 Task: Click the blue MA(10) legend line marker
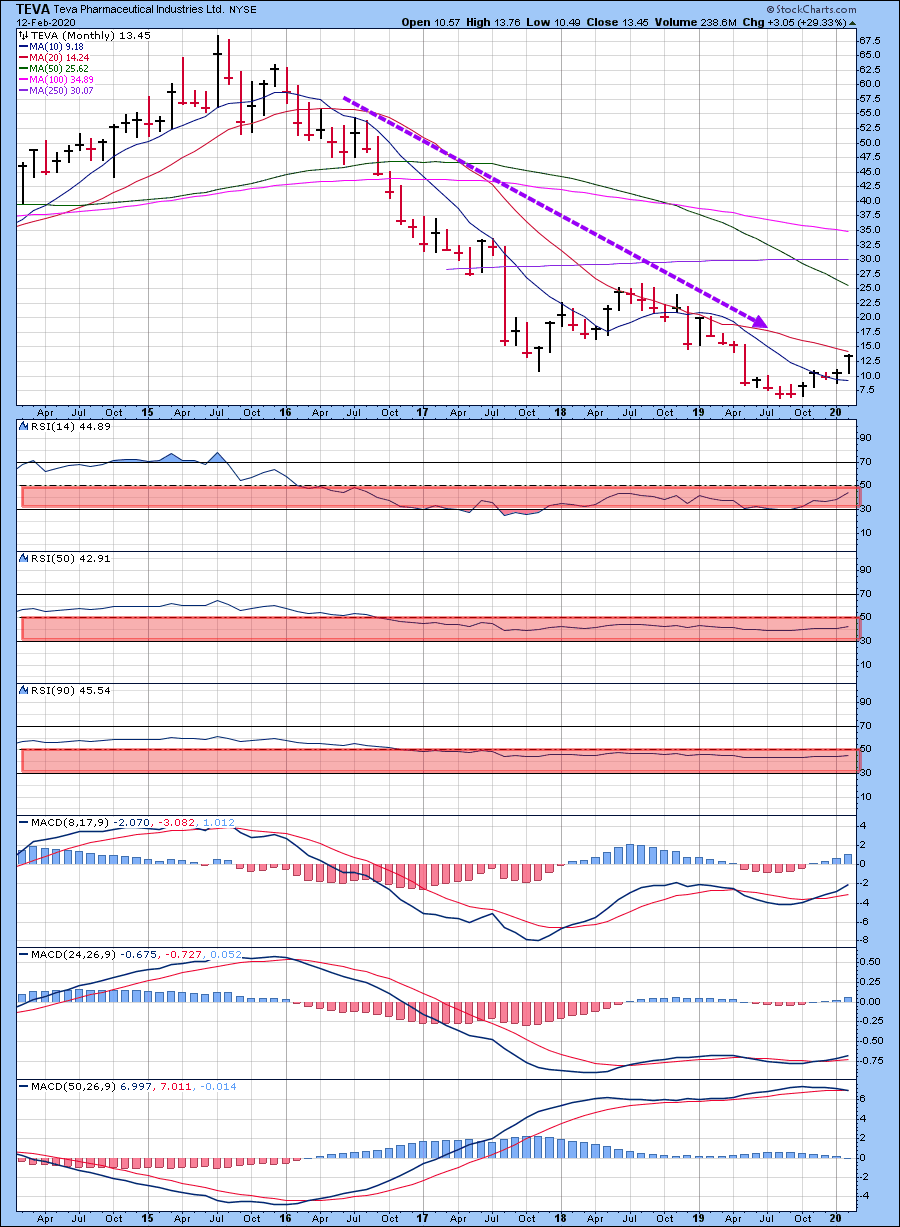[x=22, y=46]
